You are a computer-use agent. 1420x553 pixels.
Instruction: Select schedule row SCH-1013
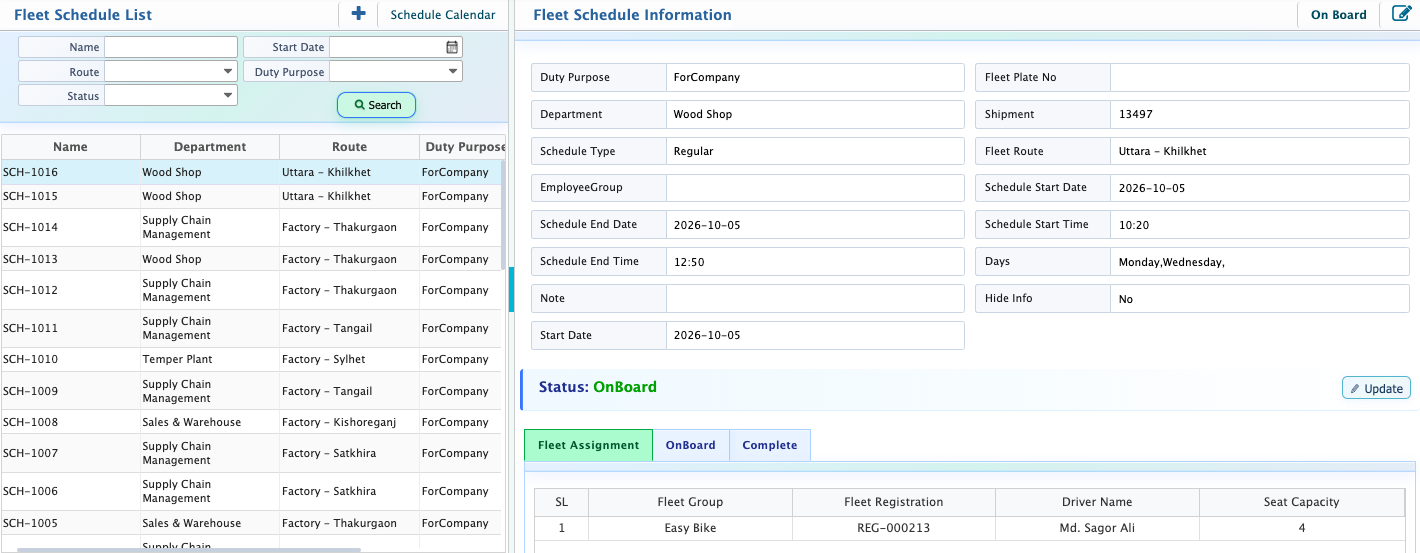[250, 259]
